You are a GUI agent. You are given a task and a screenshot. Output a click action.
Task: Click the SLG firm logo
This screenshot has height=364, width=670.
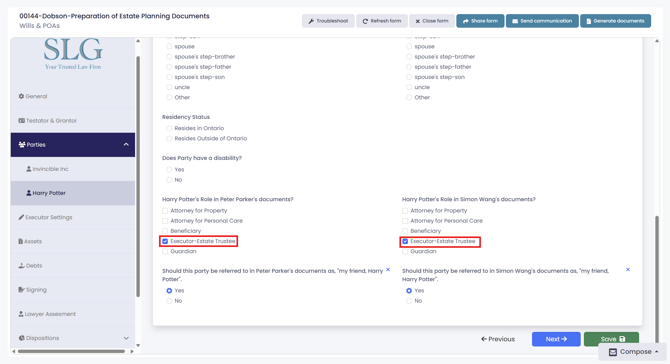tap(73, 53)
